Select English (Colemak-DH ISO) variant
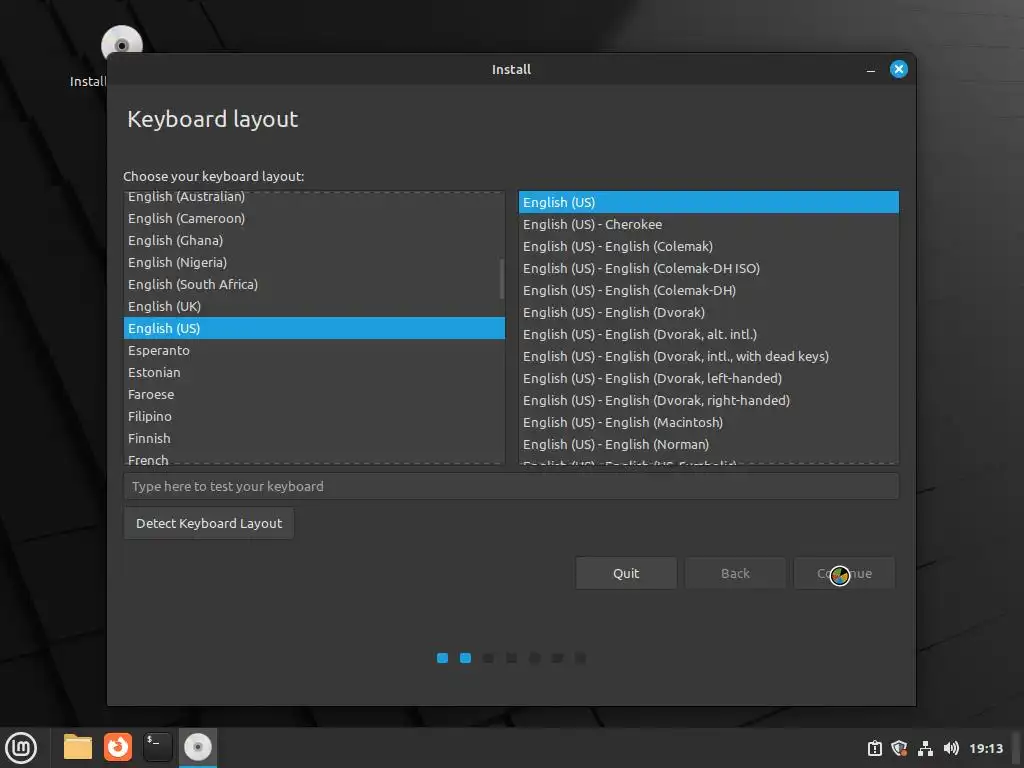 709,268
